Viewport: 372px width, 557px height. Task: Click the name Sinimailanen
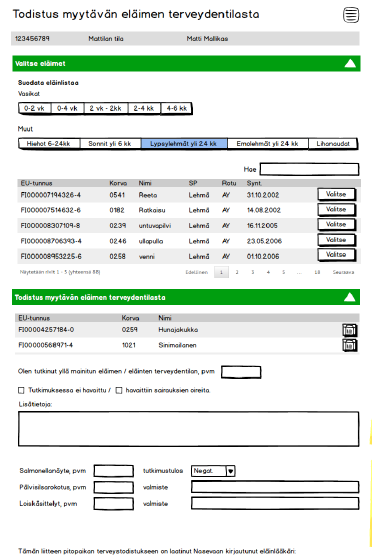(x=177, y=345)
